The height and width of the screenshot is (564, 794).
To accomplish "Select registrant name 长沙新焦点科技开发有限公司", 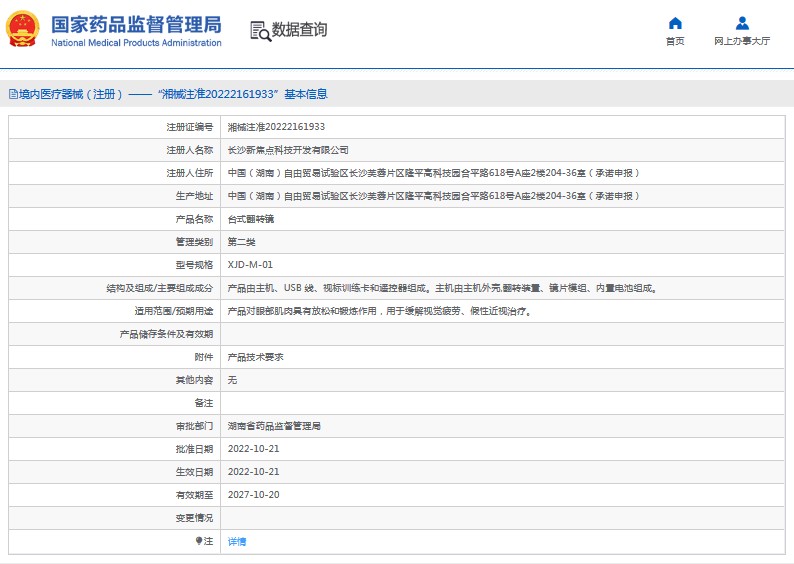I will (x=288, y=150).
